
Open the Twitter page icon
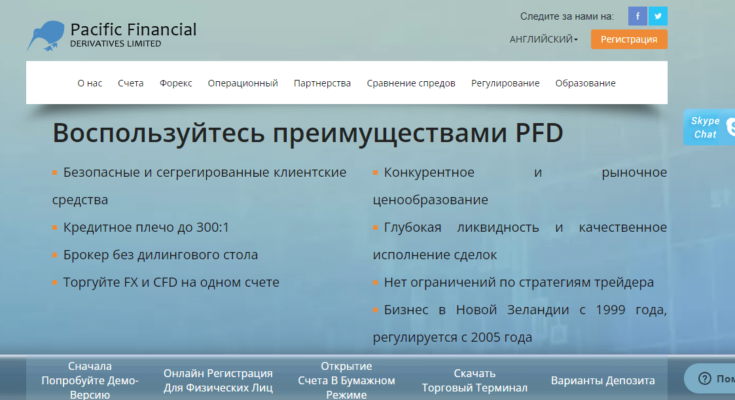pyautogui.click(x=658, y=16)
